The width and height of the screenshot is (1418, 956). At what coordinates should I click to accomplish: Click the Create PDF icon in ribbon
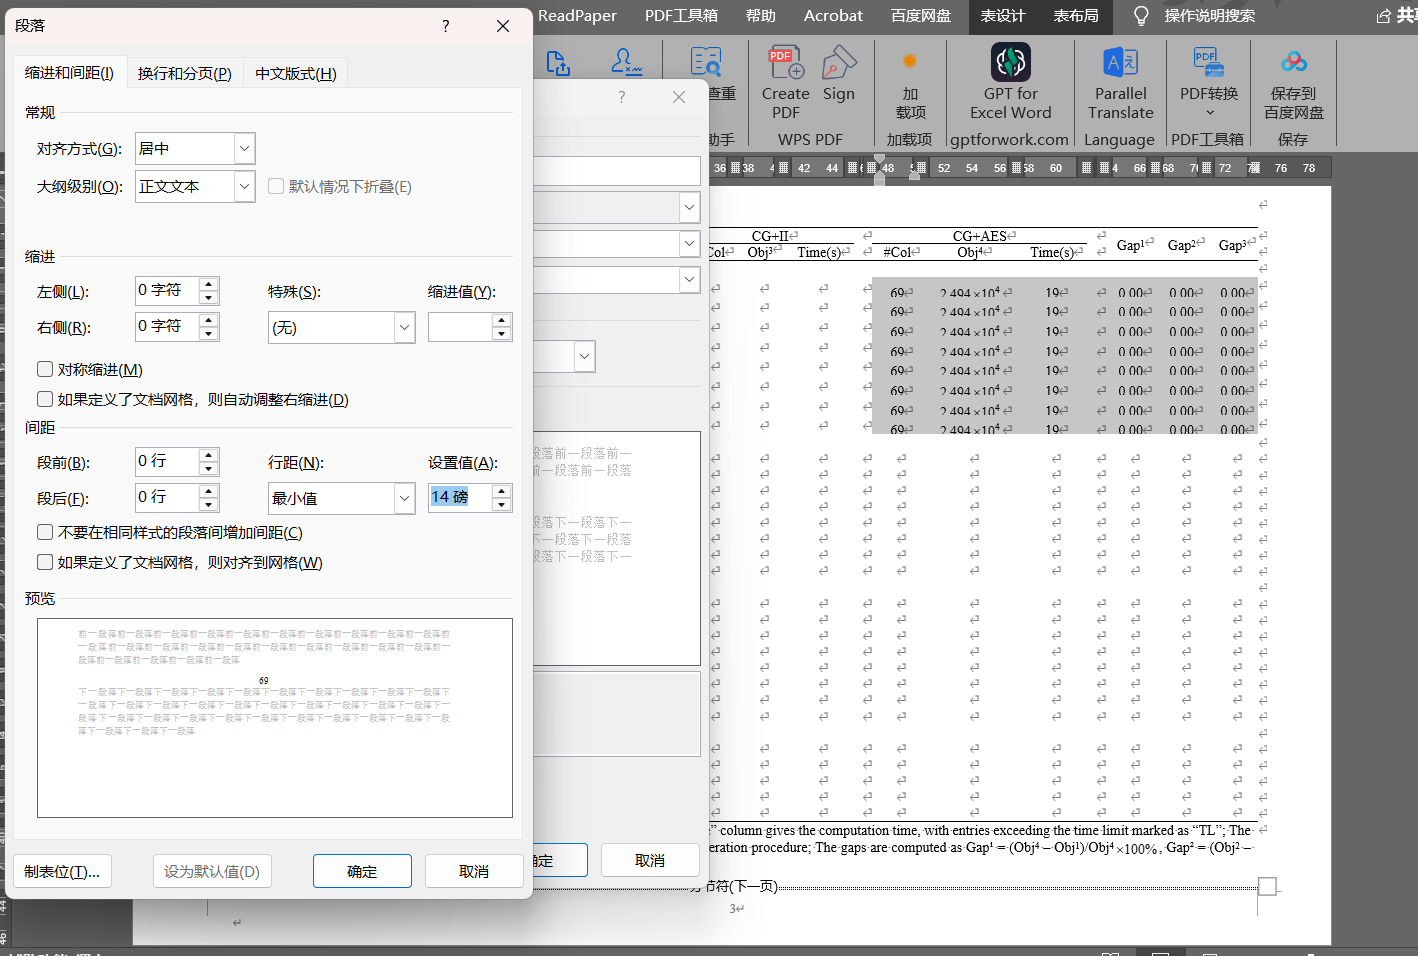click(x=785, y=63)
